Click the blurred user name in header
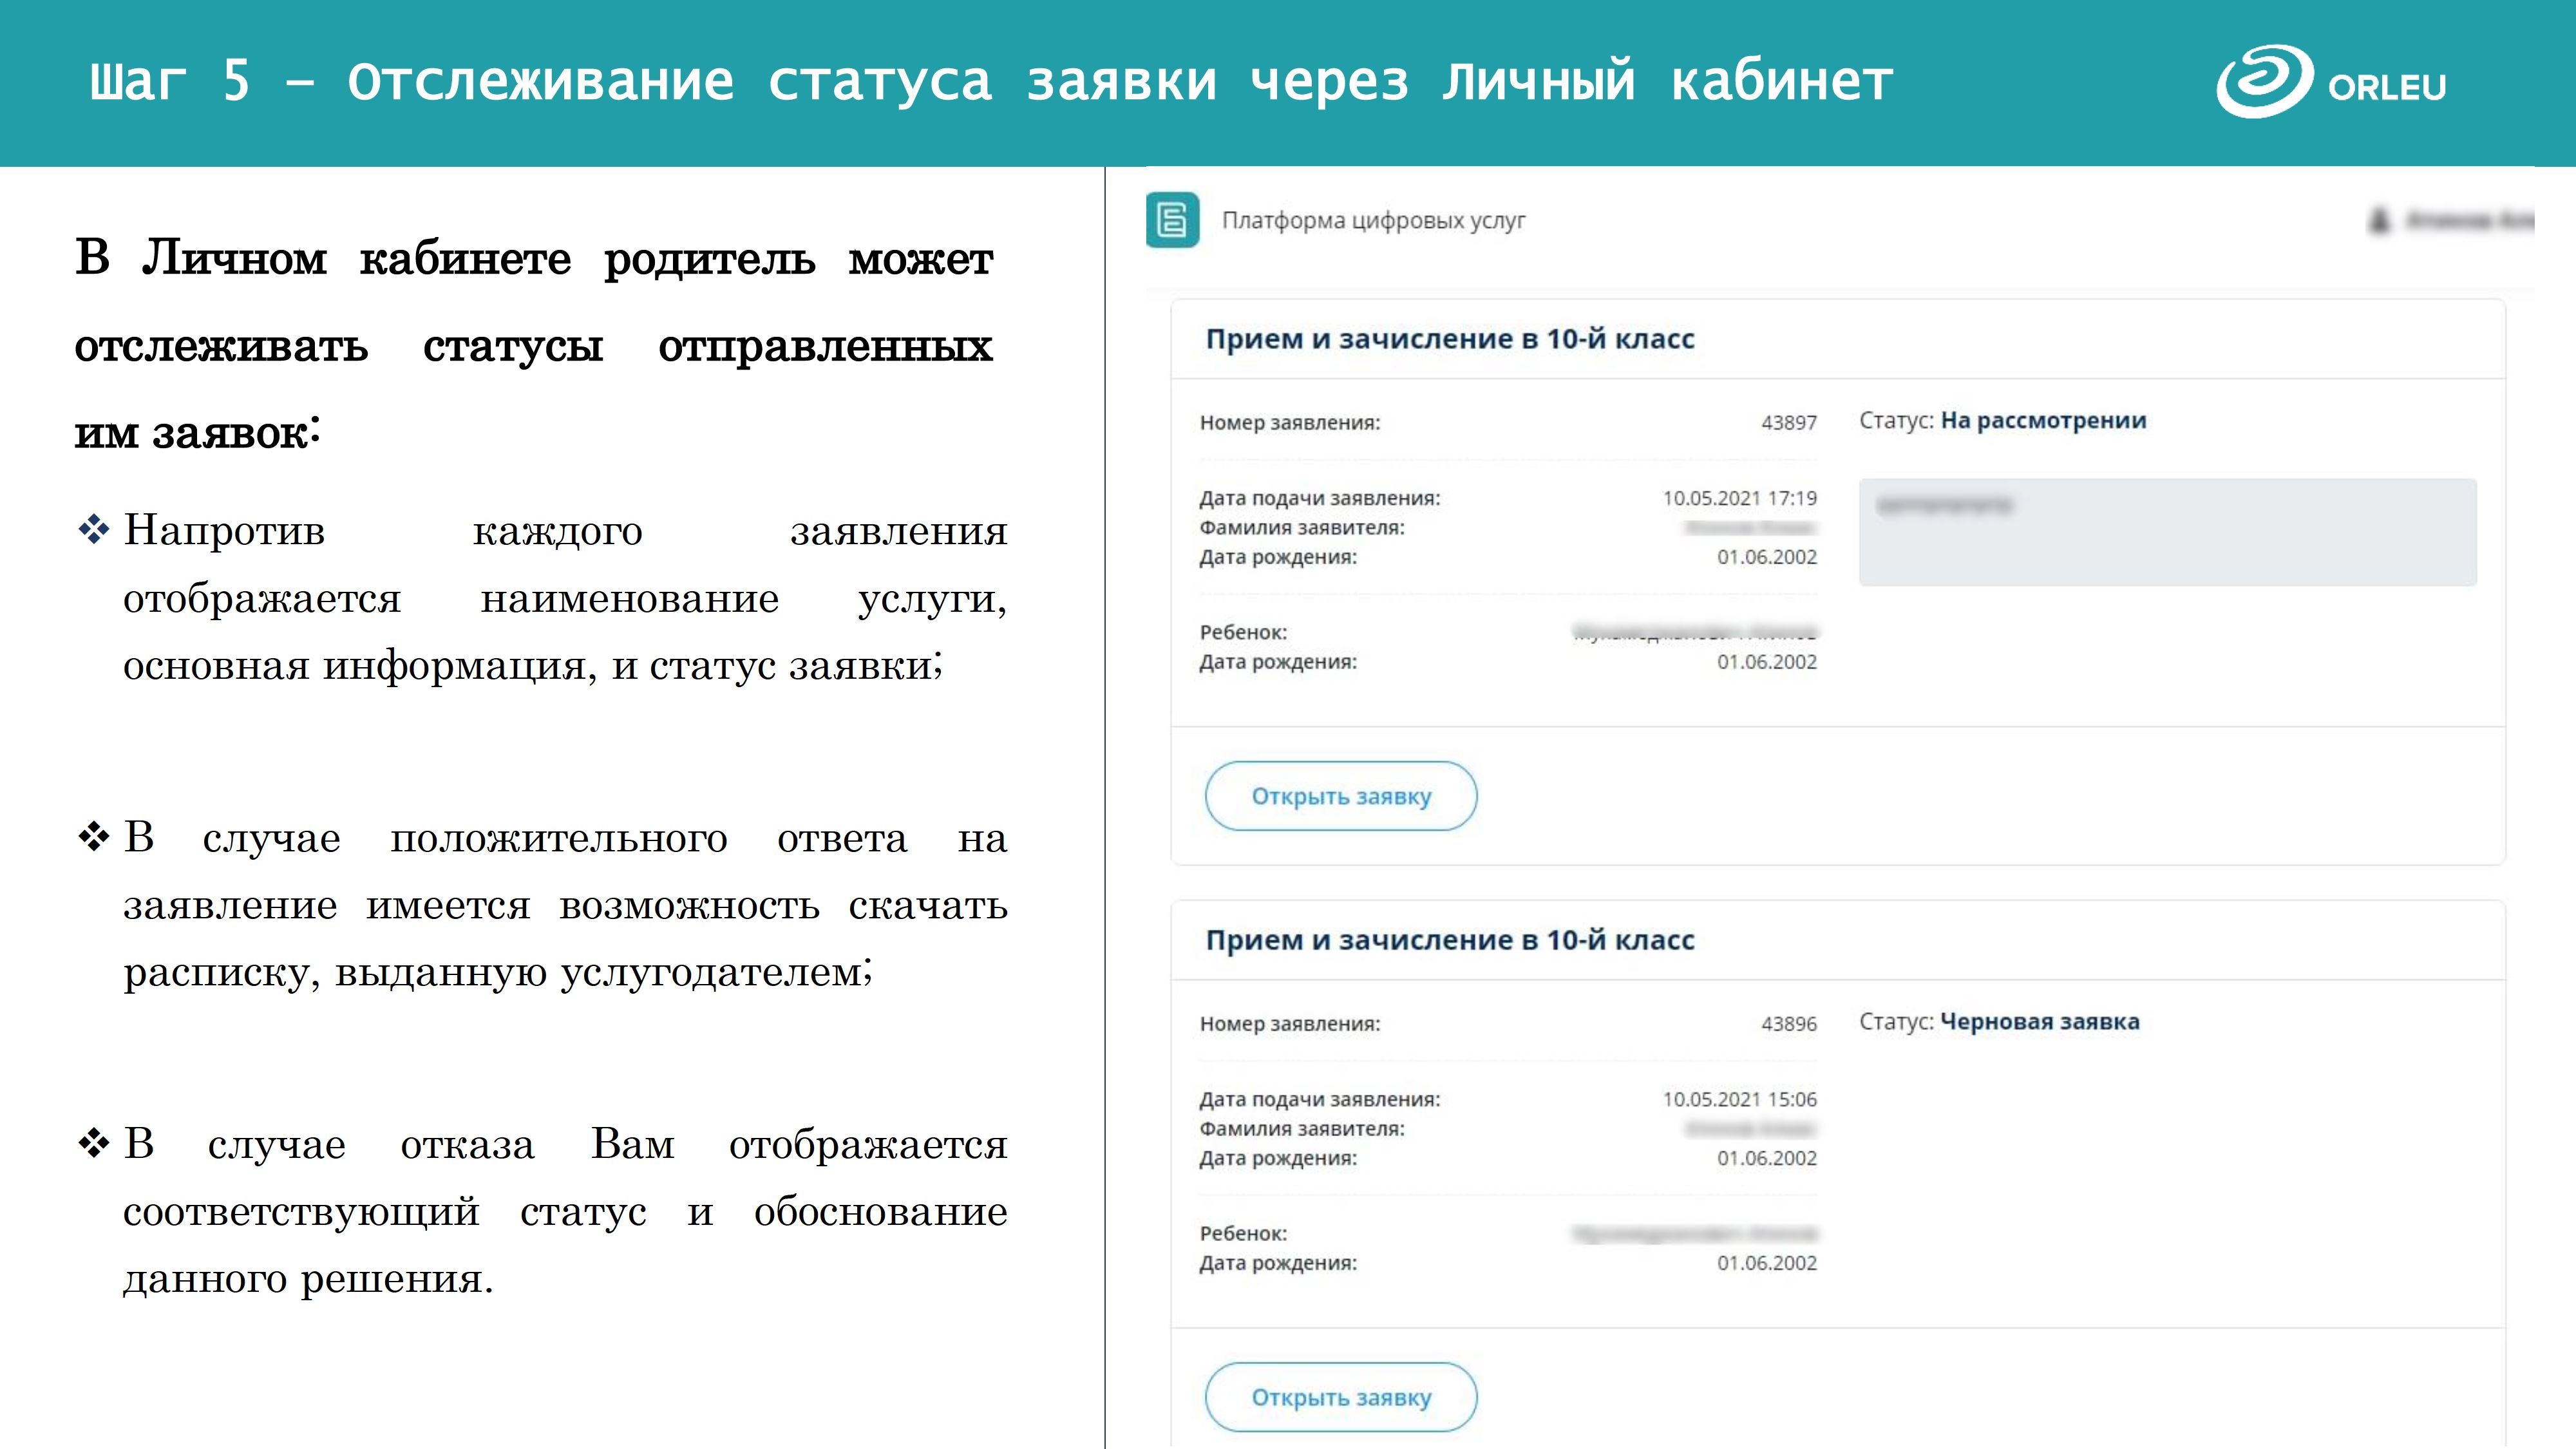2576x1449 pixels. tap(2470, 220)
